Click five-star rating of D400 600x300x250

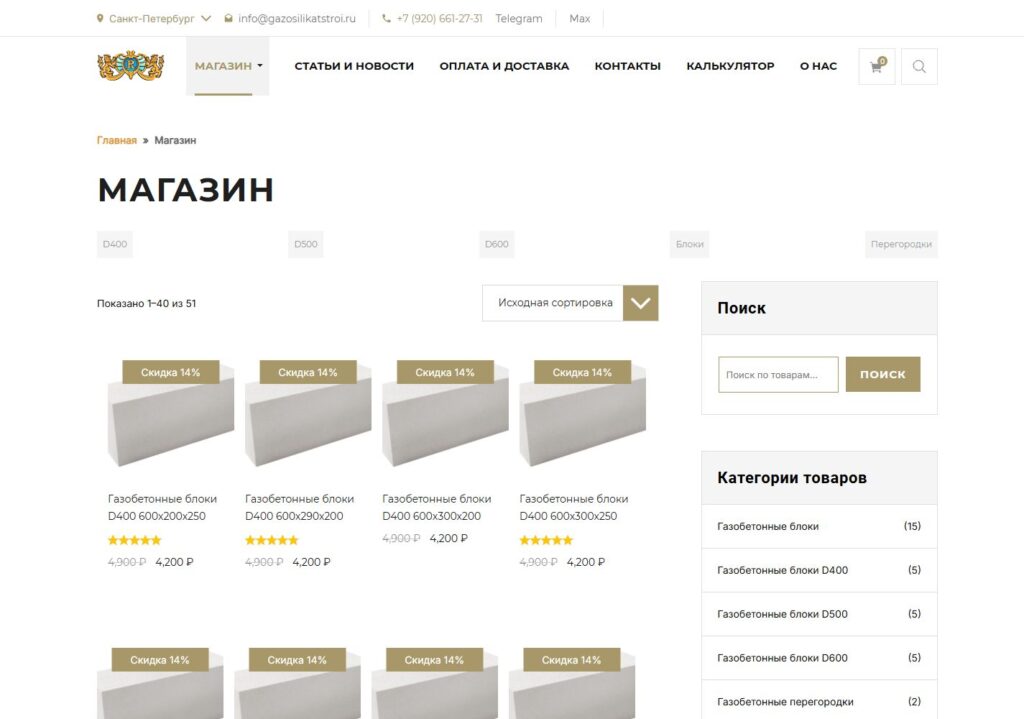coord(545,540)
